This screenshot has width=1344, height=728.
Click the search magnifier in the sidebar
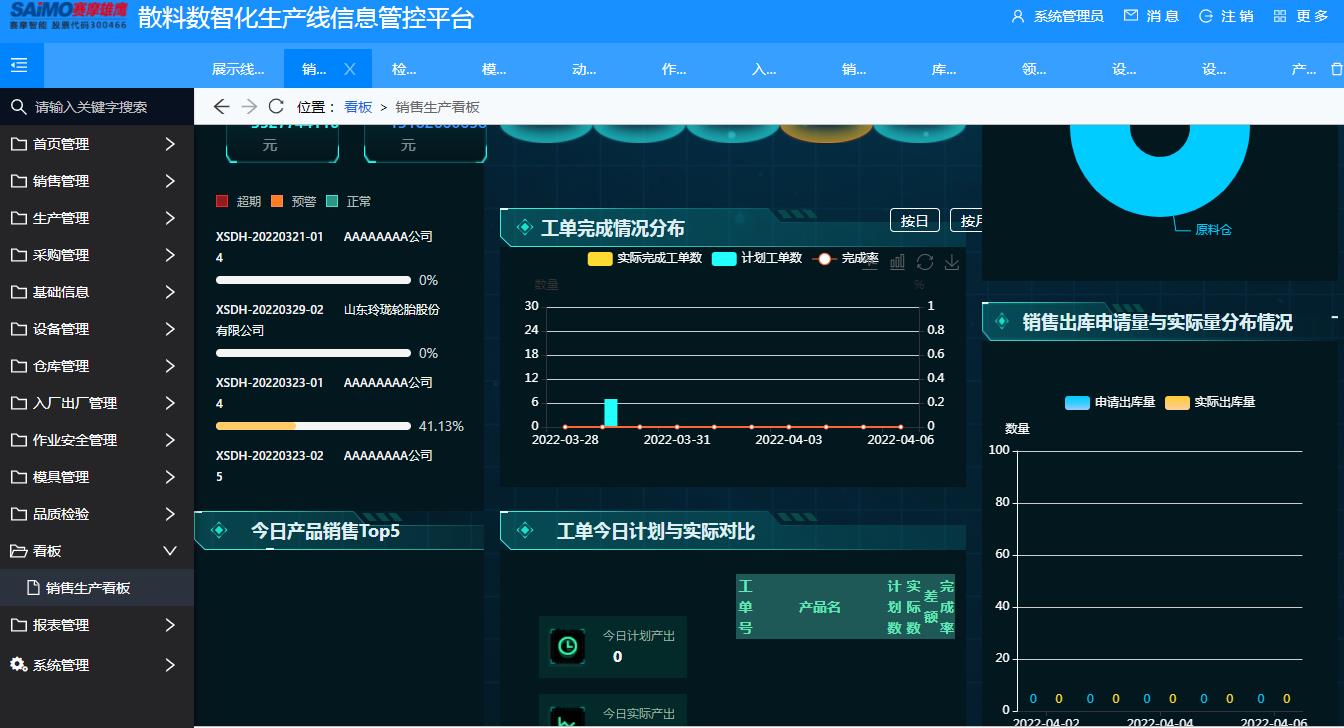[x=18, y=106]
